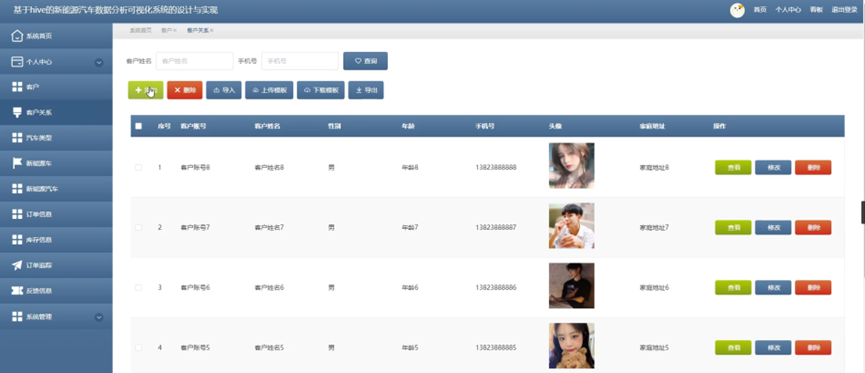Viewport: 865px width, 373px height.
Task: Click the grid icon beside 系统管理
Action: (x=17, y=317)
